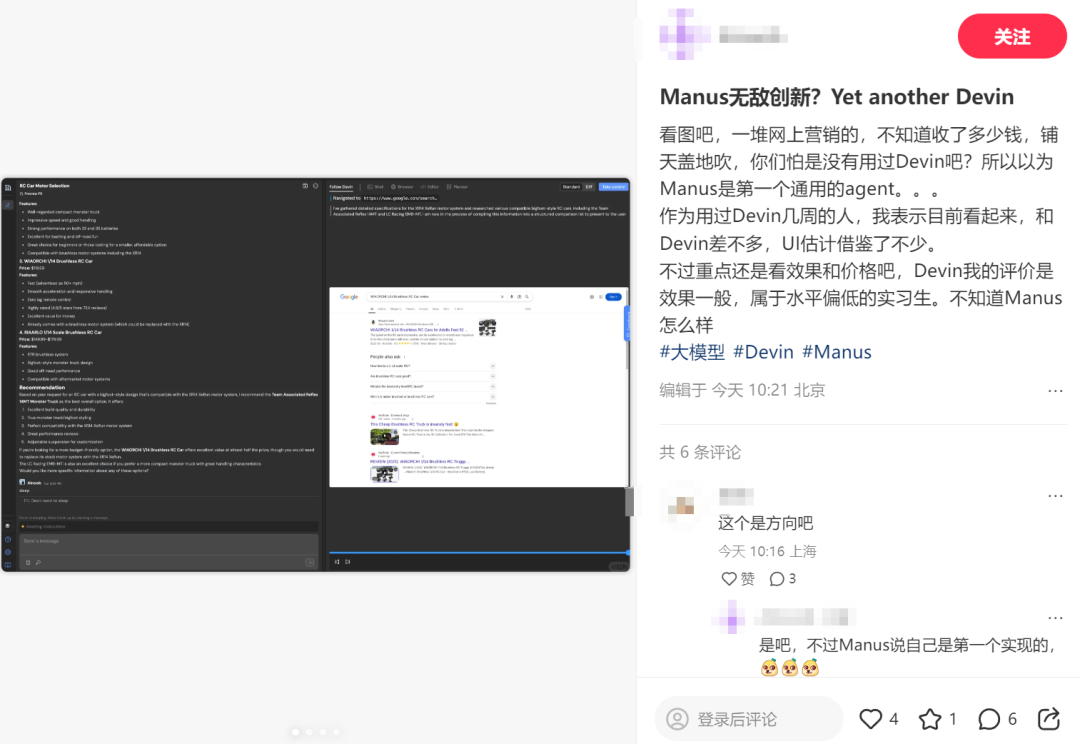Select Standard mode in the Devin panel
This screenshot has height=744, width=1080.
click(x=570, y=186)
